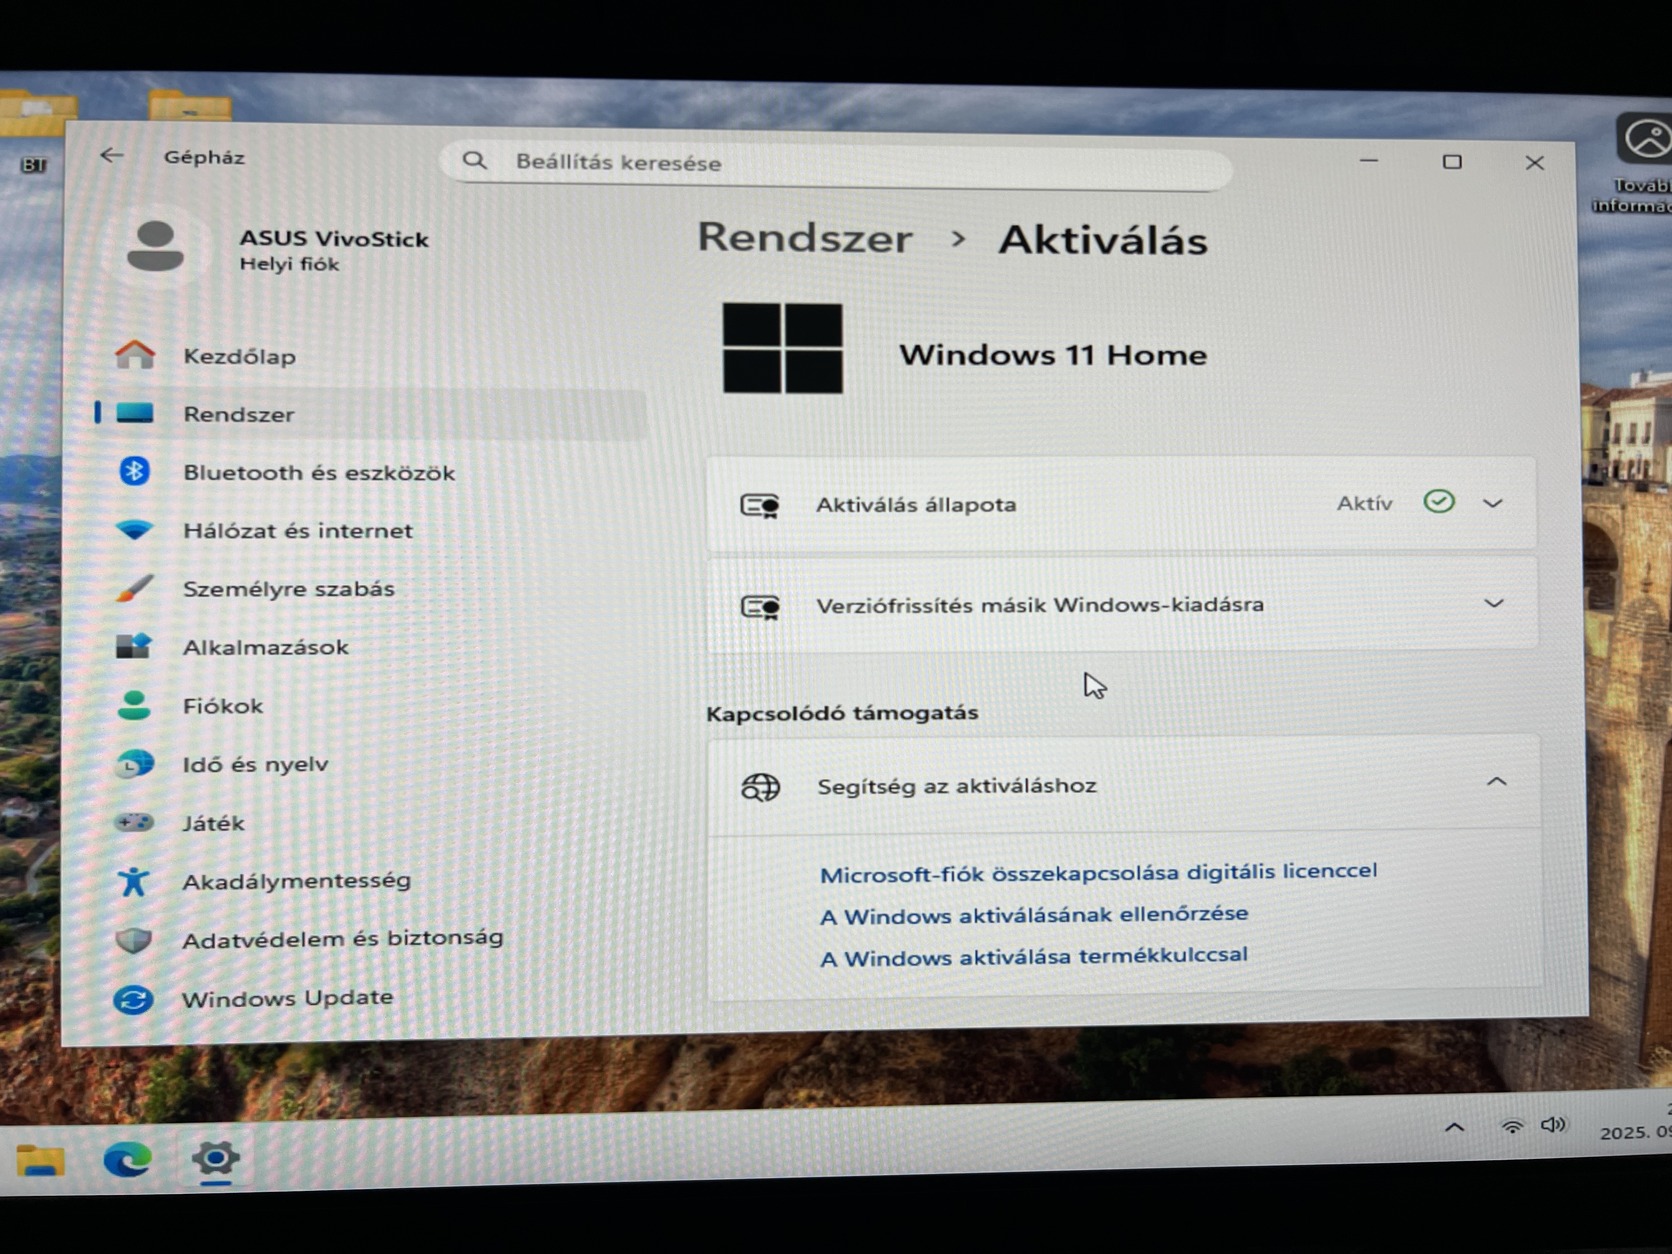Maximize the Gépház settings window

[x=1452, y=161]
